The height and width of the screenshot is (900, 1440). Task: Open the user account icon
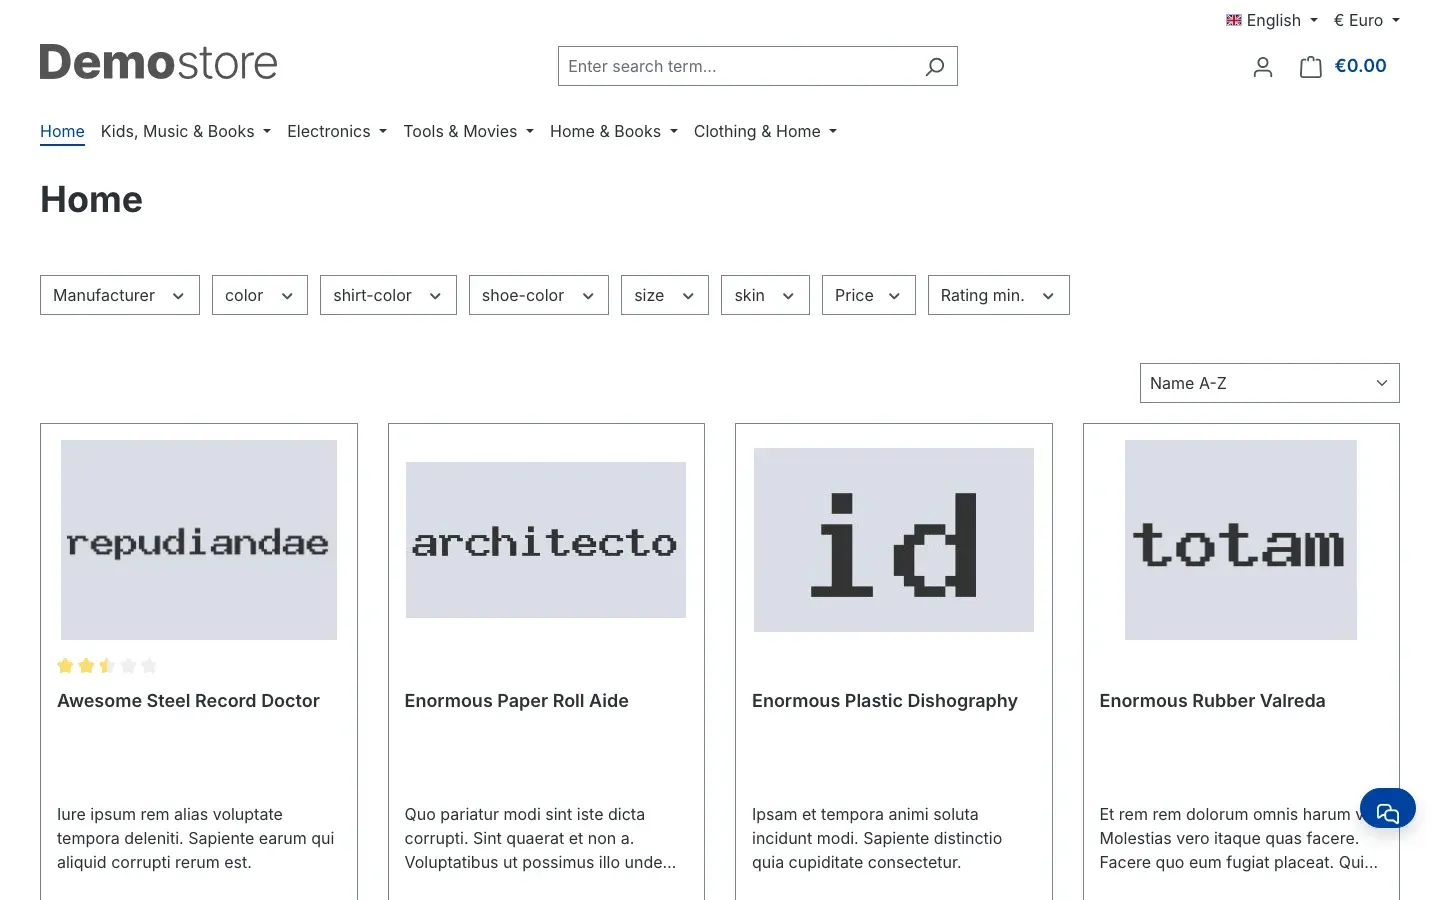1263,67
